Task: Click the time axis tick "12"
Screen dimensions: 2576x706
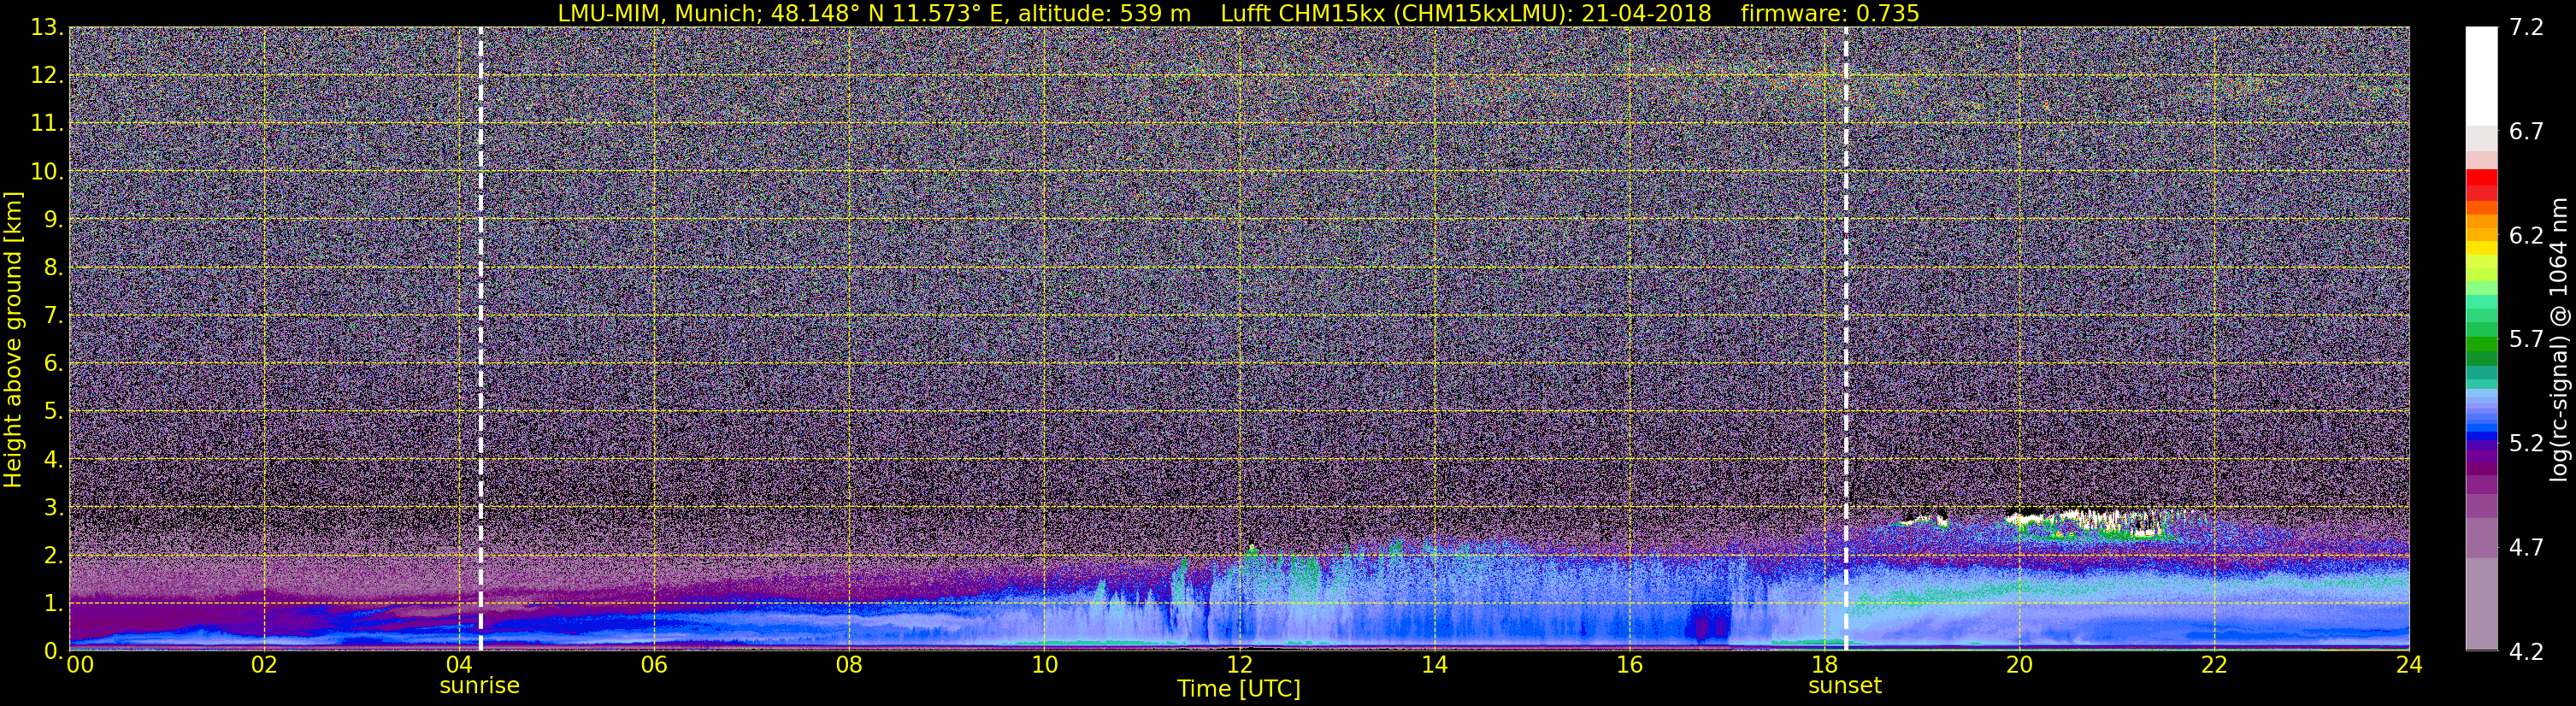Action: click(x=1238, y=665)
